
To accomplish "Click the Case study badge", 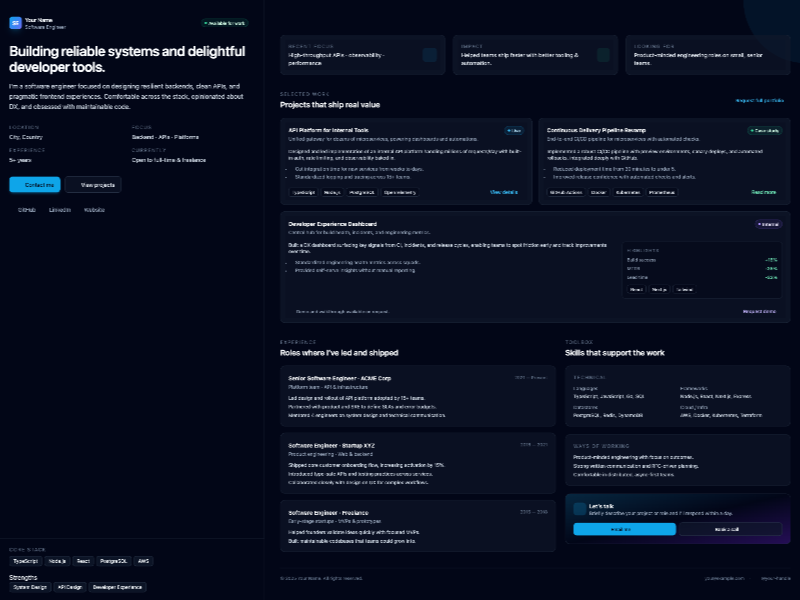I will click(764, 130).
